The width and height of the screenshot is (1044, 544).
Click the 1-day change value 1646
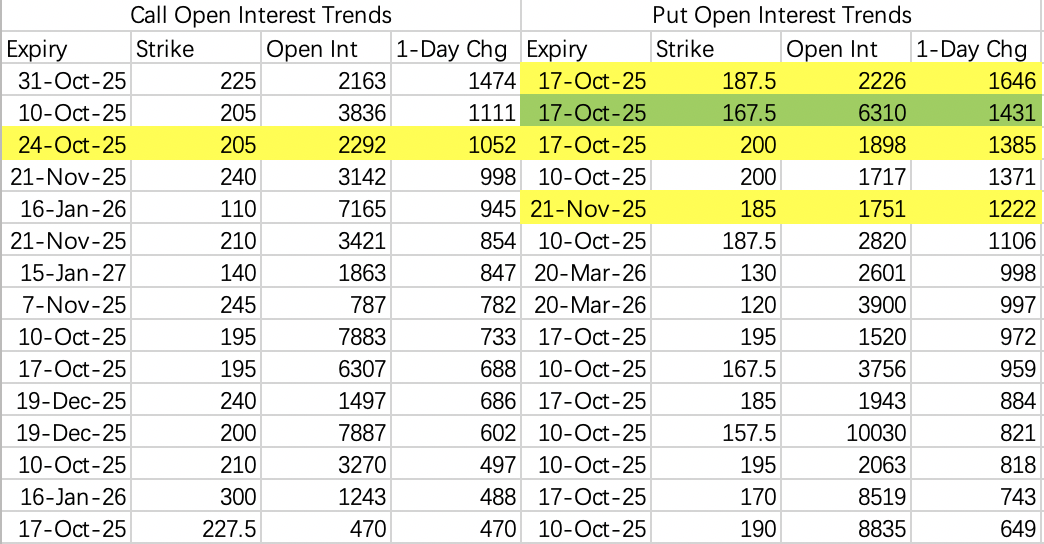coord(976,81)
